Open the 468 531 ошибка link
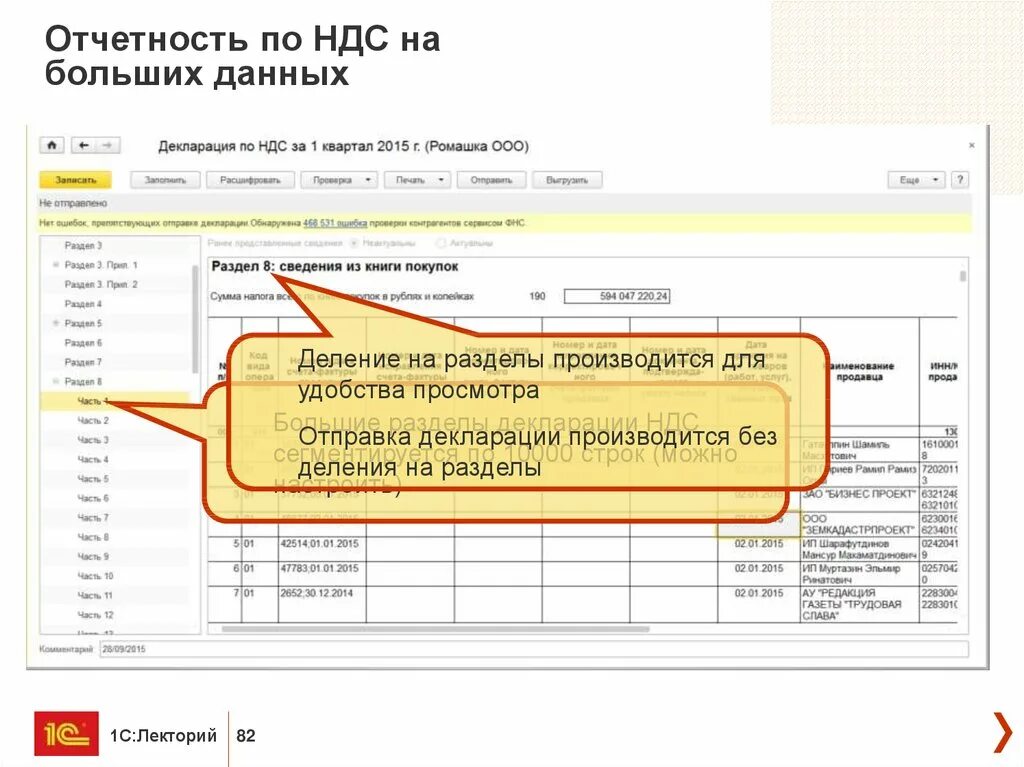 point(335,223)
